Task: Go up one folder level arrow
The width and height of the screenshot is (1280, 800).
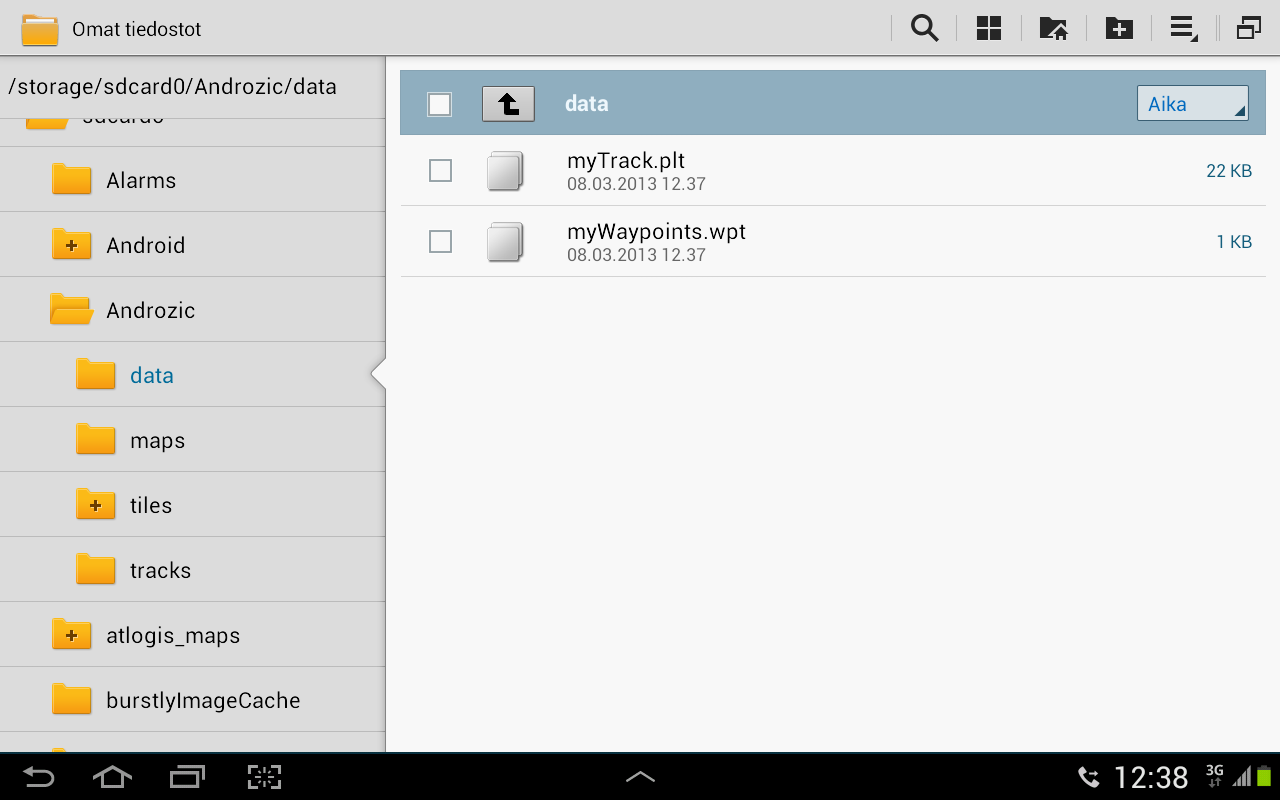Action: pos(508,104)
